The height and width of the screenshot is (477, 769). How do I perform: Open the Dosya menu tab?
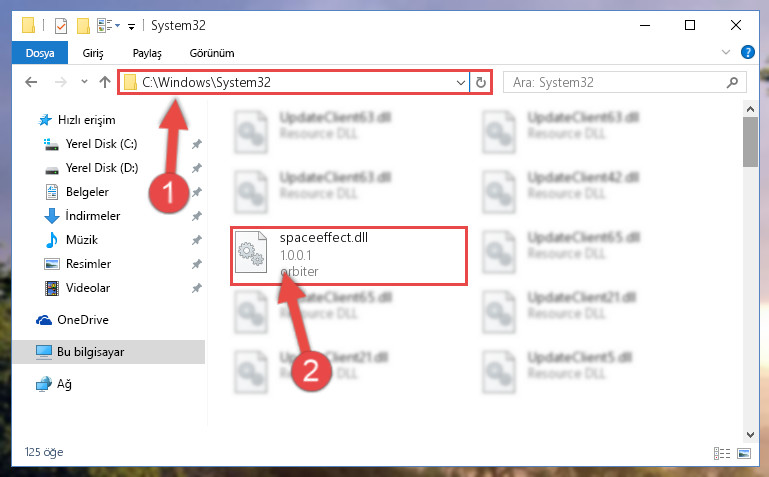[40, 53]
